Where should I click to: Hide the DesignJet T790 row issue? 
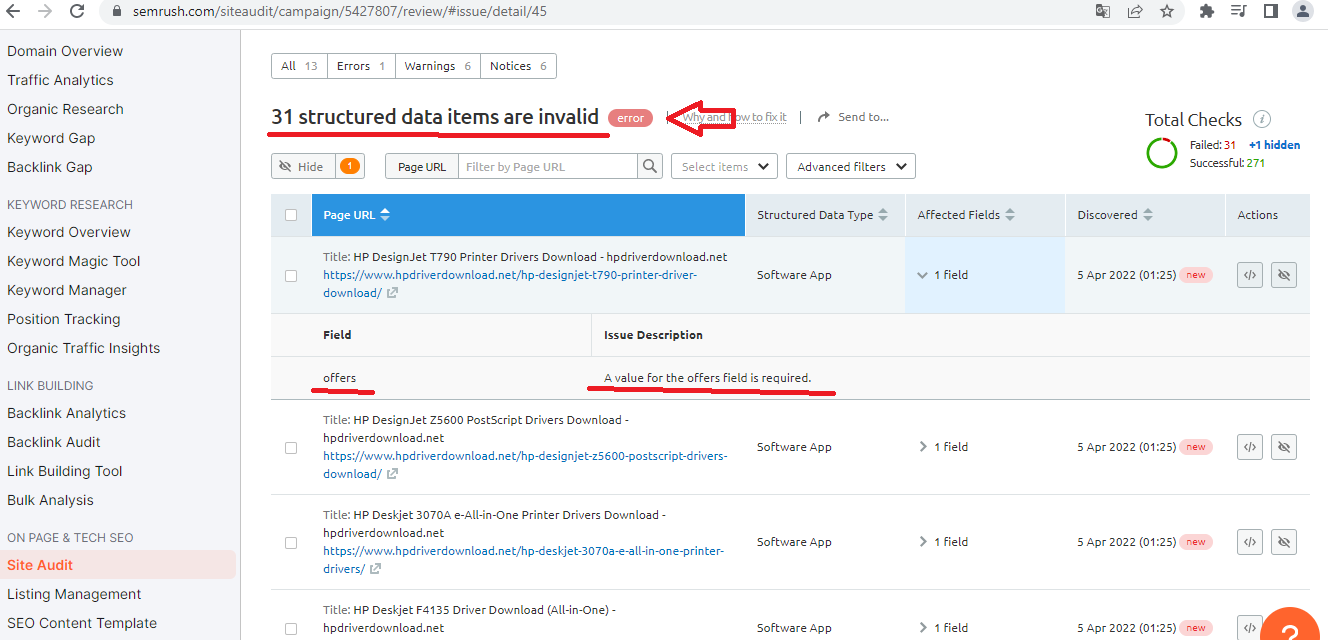(1284, 275)
